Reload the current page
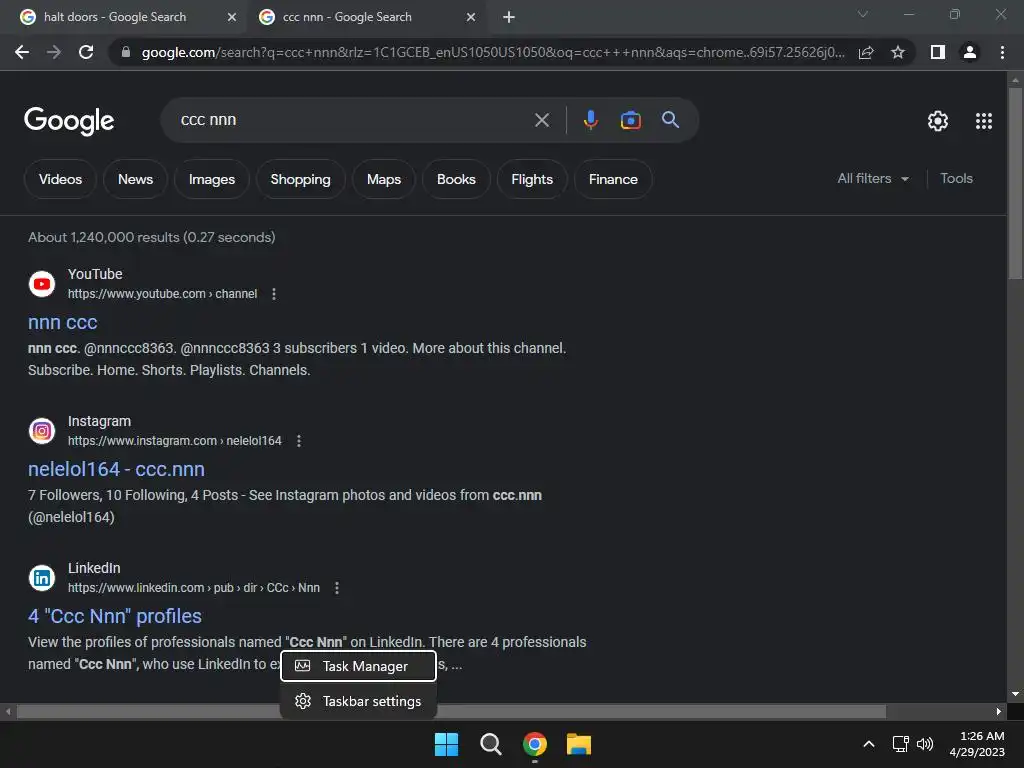 click(x=86, y=52)
